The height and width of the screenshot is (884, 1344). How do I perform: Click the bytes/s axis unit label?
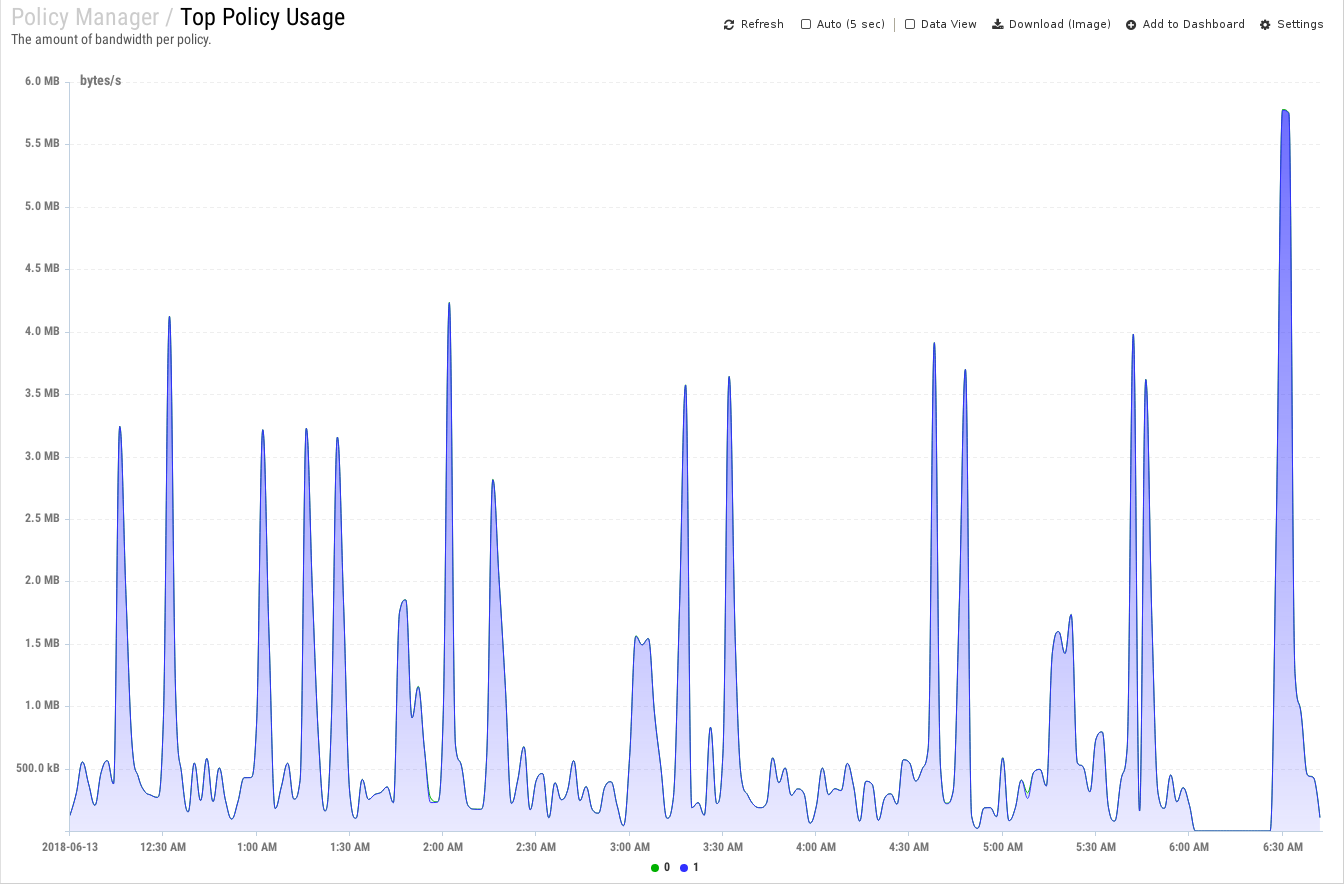(100, 81)
